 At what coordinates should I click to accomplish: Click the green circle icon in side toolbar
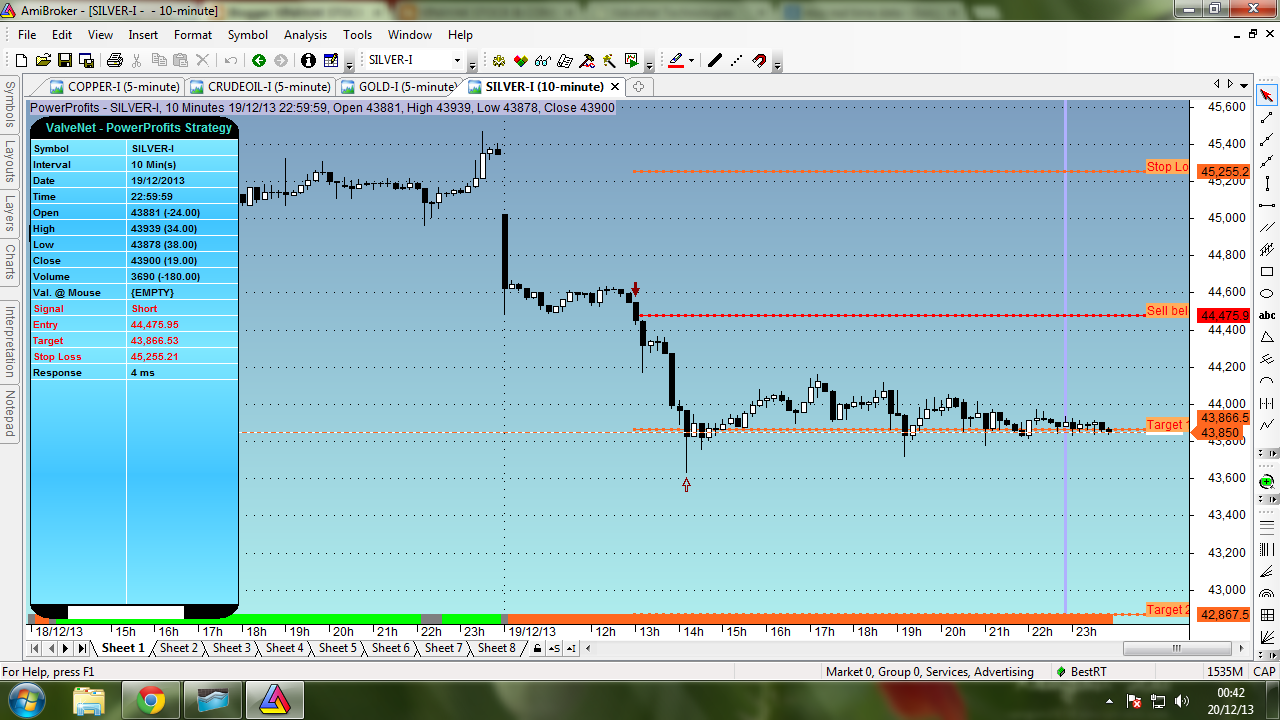tap(1267, 482)
